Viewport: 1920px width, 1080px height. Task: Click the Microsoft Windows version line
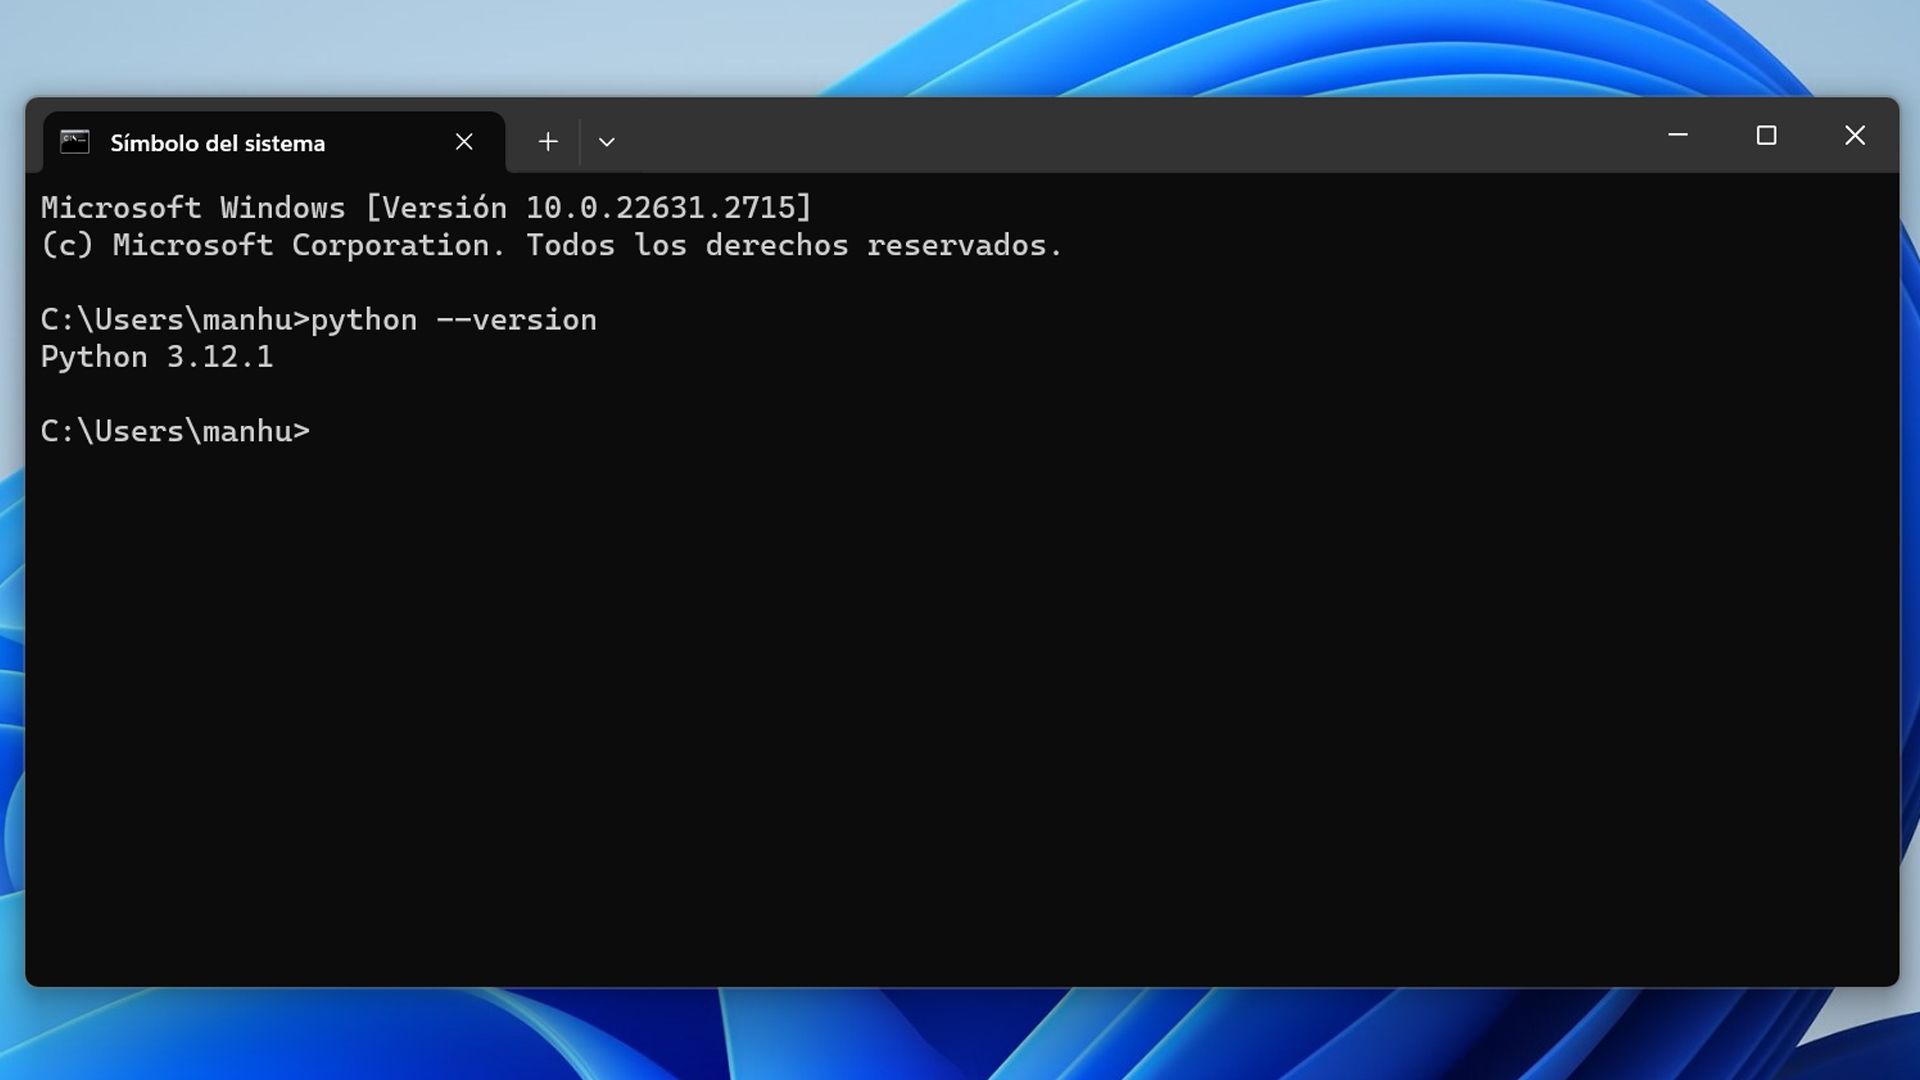point(425,207)
